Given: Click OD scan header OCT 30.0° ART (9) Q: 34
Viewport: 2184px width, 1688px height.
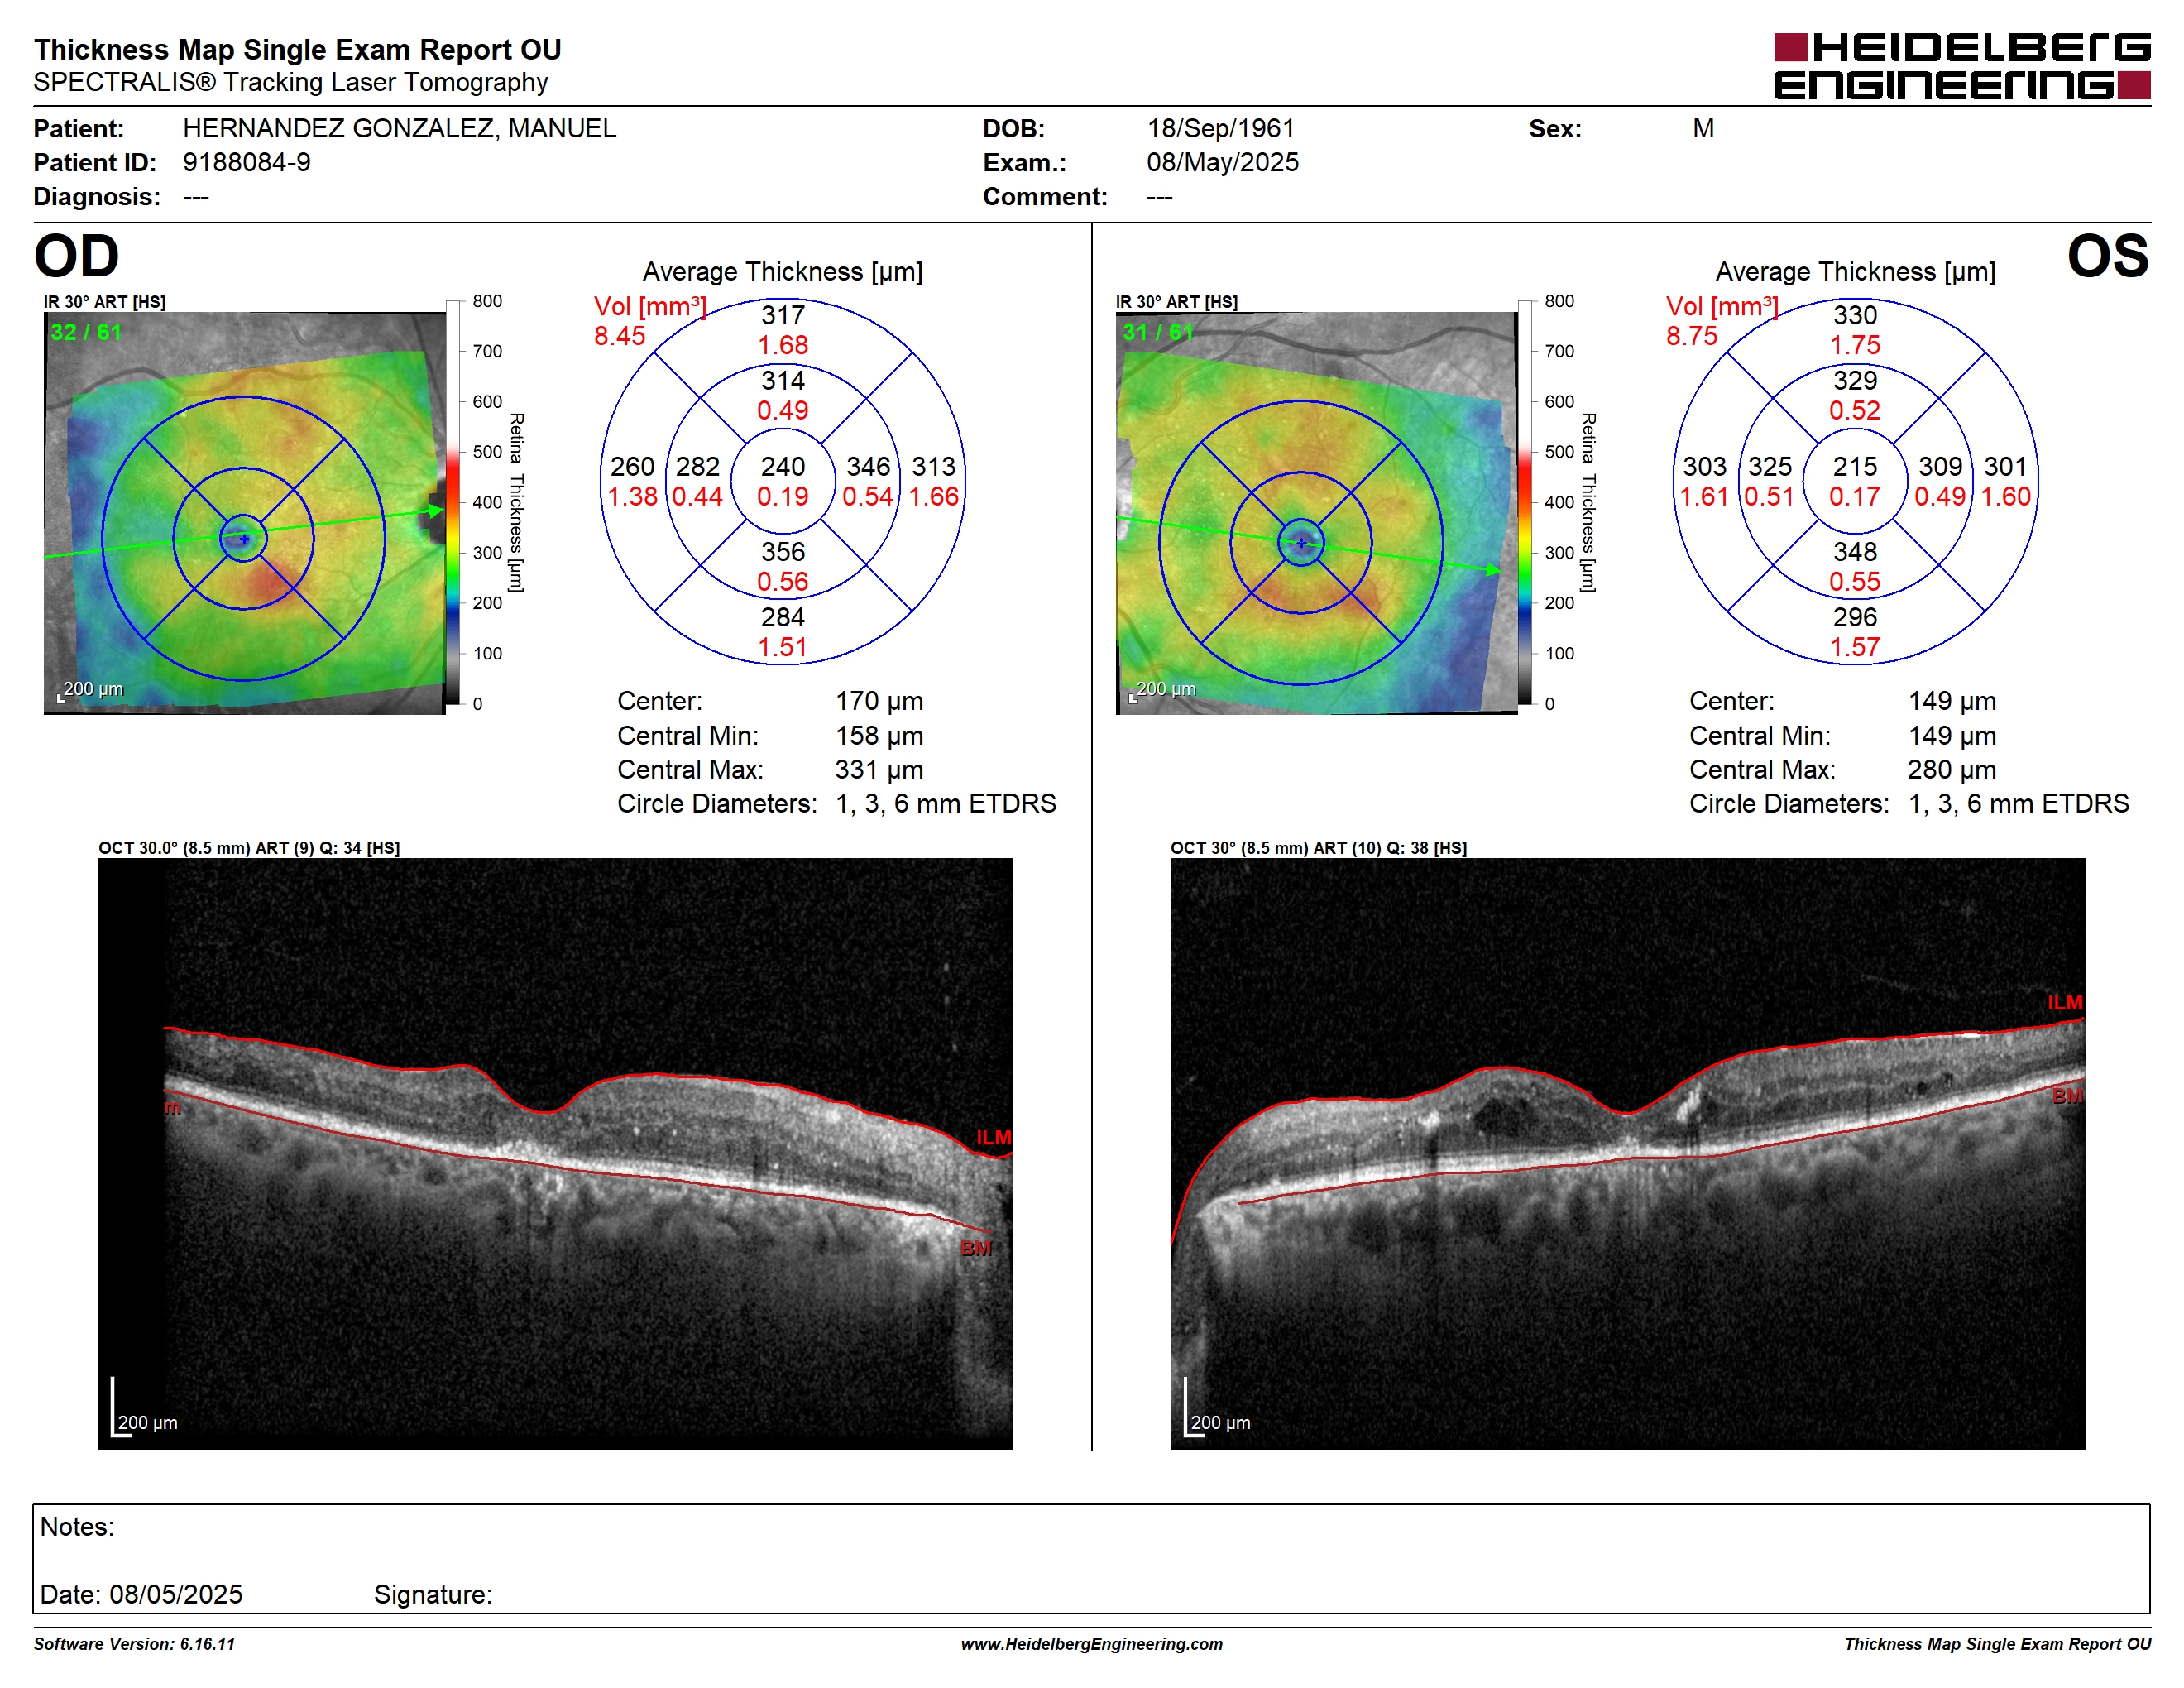Looking at the screenshot, I should [249, 848].
